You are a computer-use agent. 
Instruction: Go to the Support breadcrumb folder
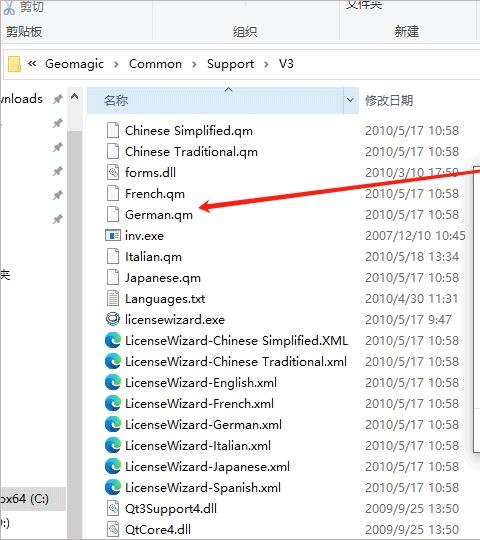tap(230, 64)
